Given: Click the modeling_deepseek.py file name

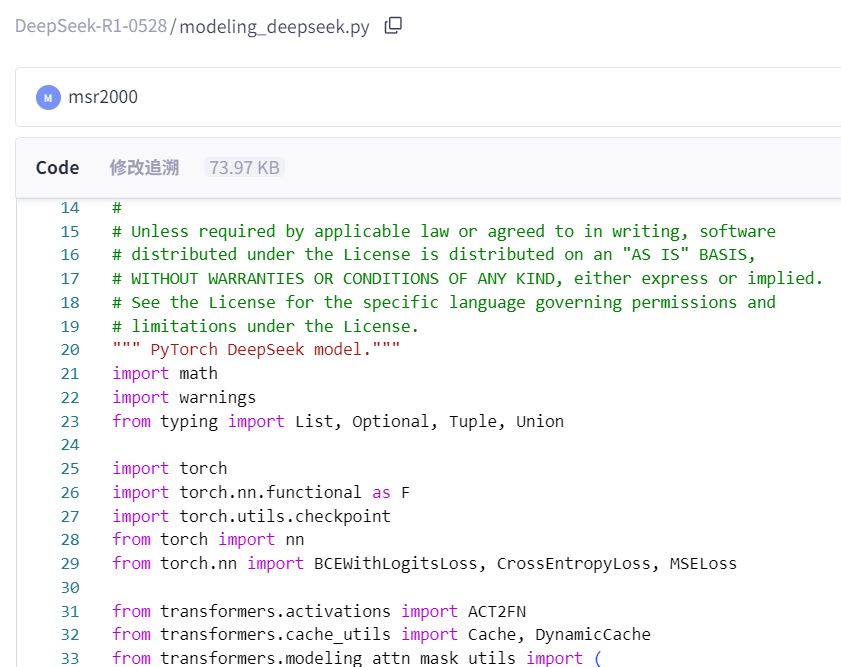Looking at the screenshot, I should coord(274,26).
